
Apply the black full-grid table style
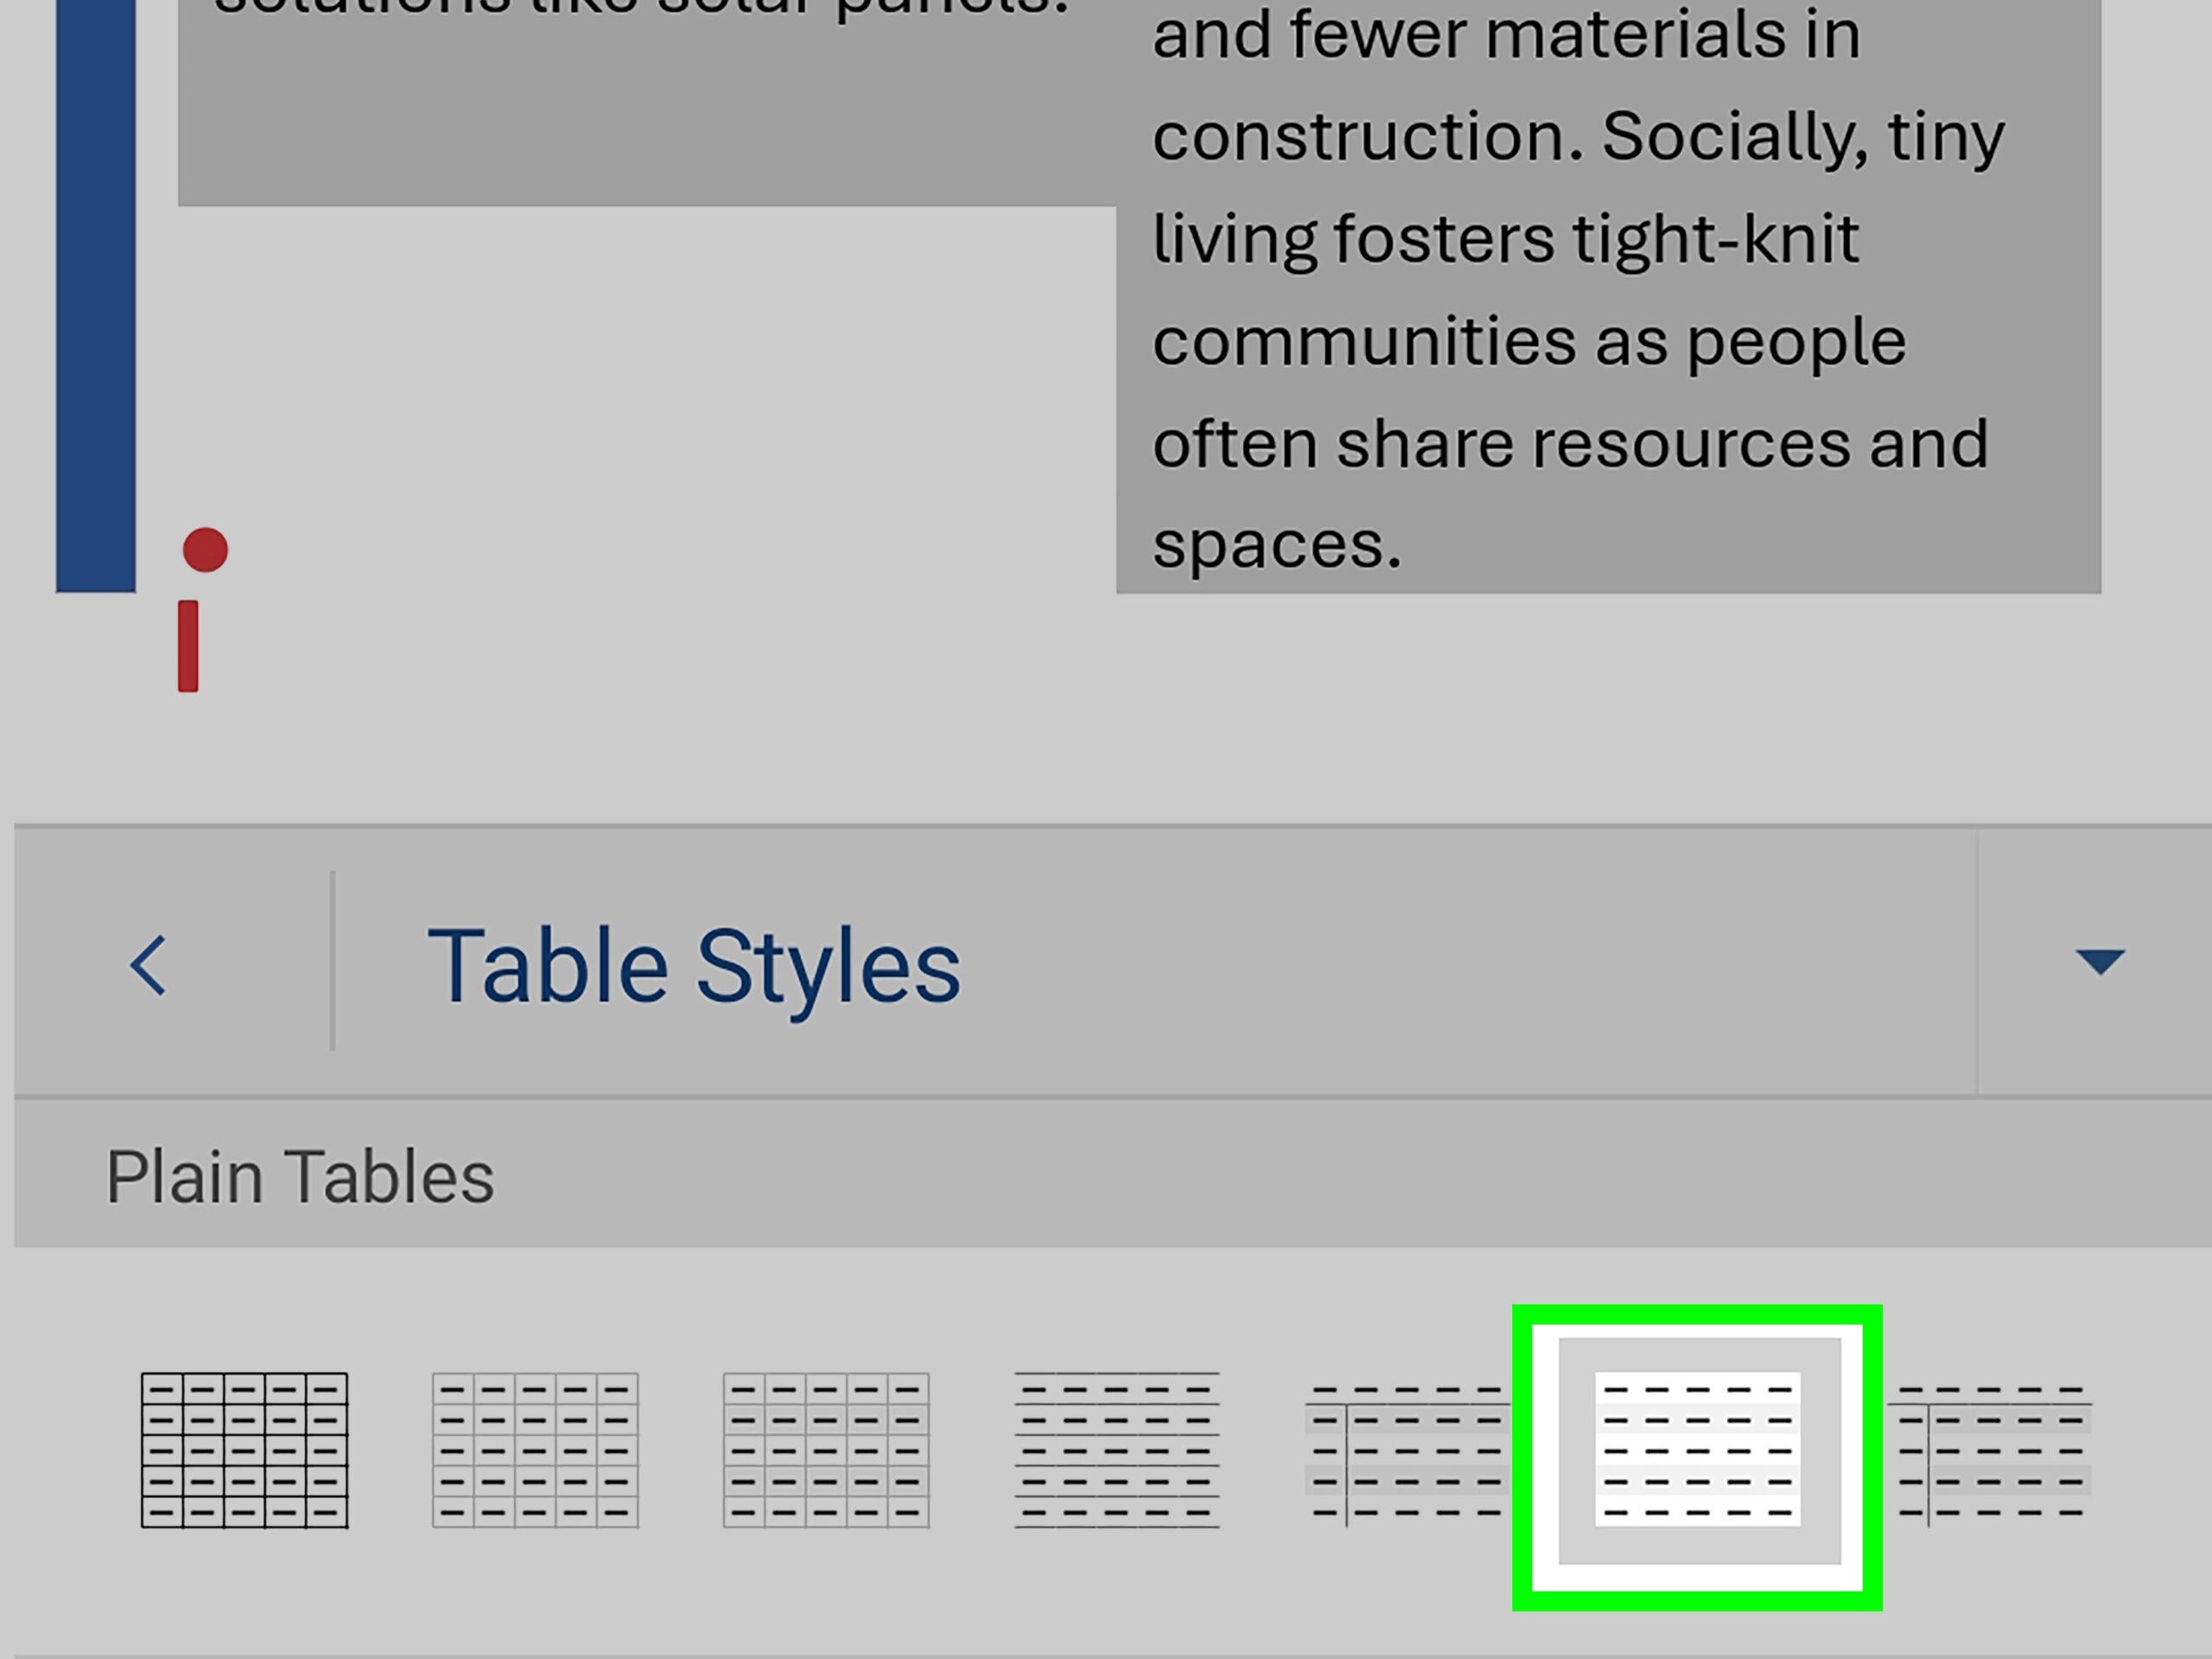pyautogui.click(x=244, y=1450)
